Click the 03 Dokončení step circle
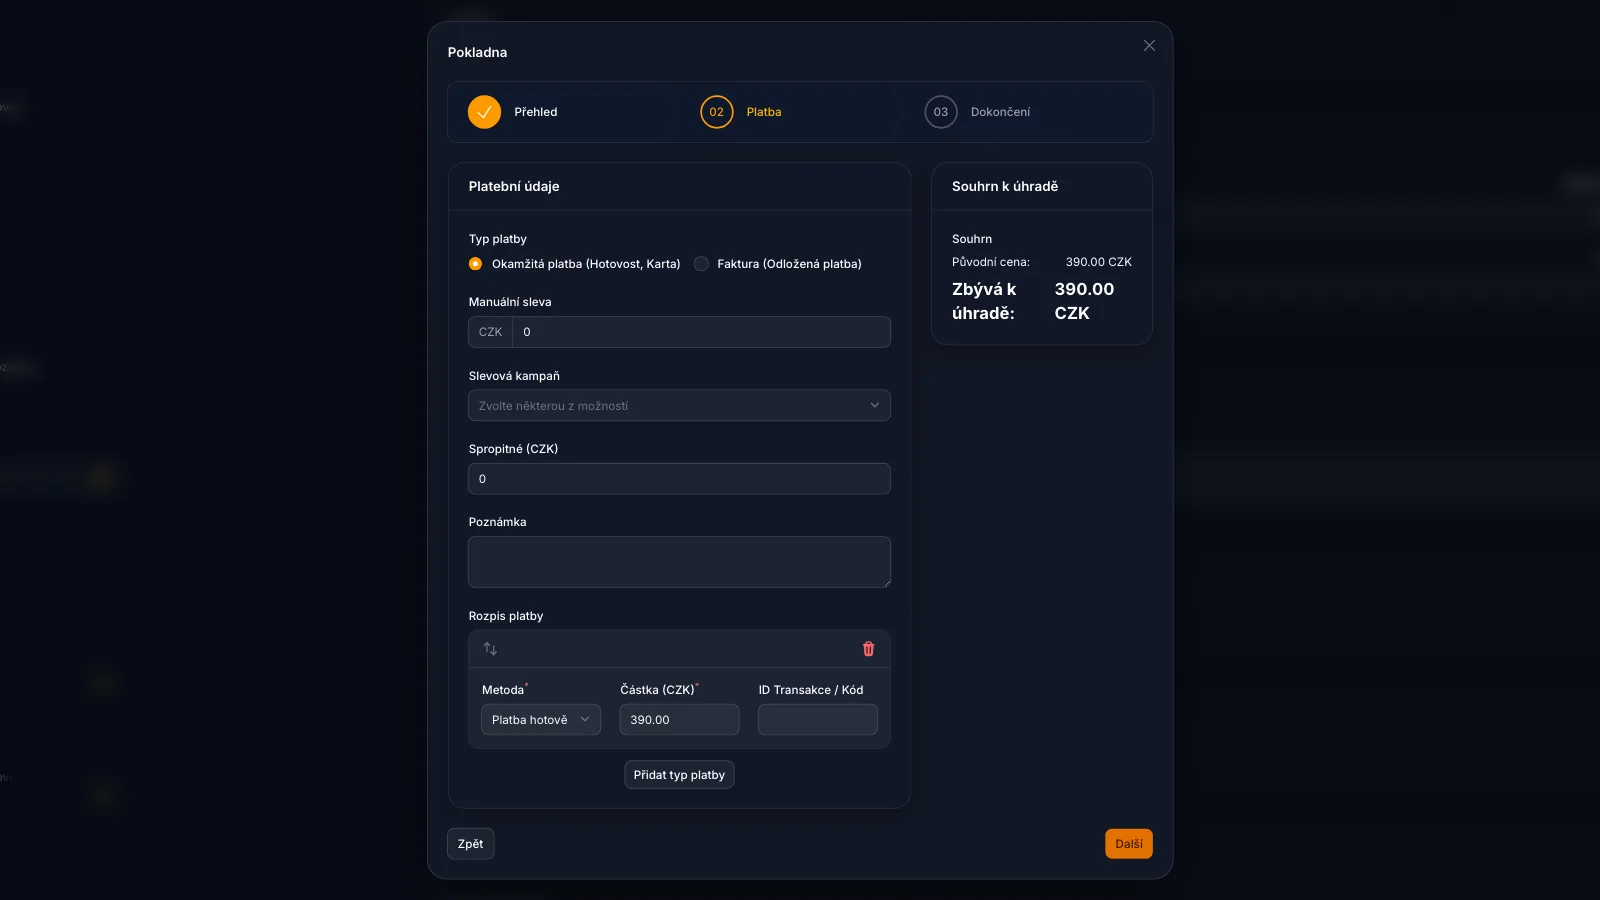This screenshot has width=1600, height=900. 941,112
